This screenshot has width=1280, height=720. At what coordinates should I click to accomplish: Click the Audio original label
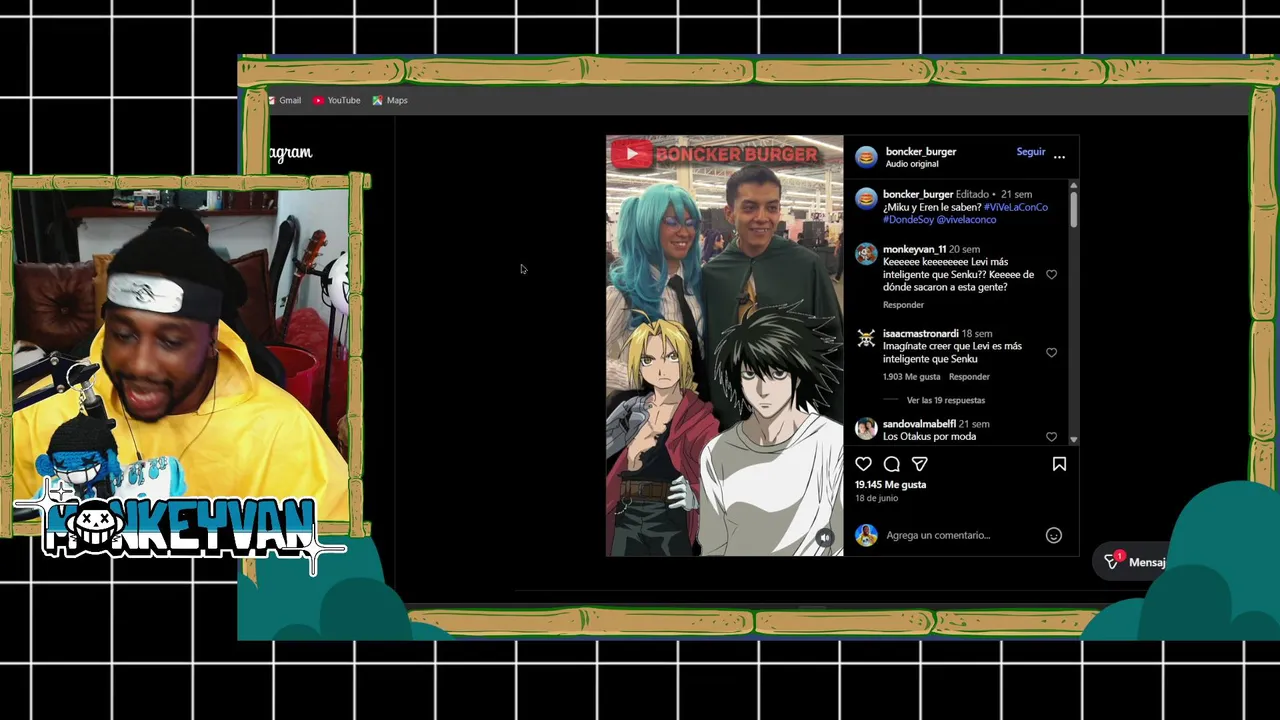click(x=911, y=164)
